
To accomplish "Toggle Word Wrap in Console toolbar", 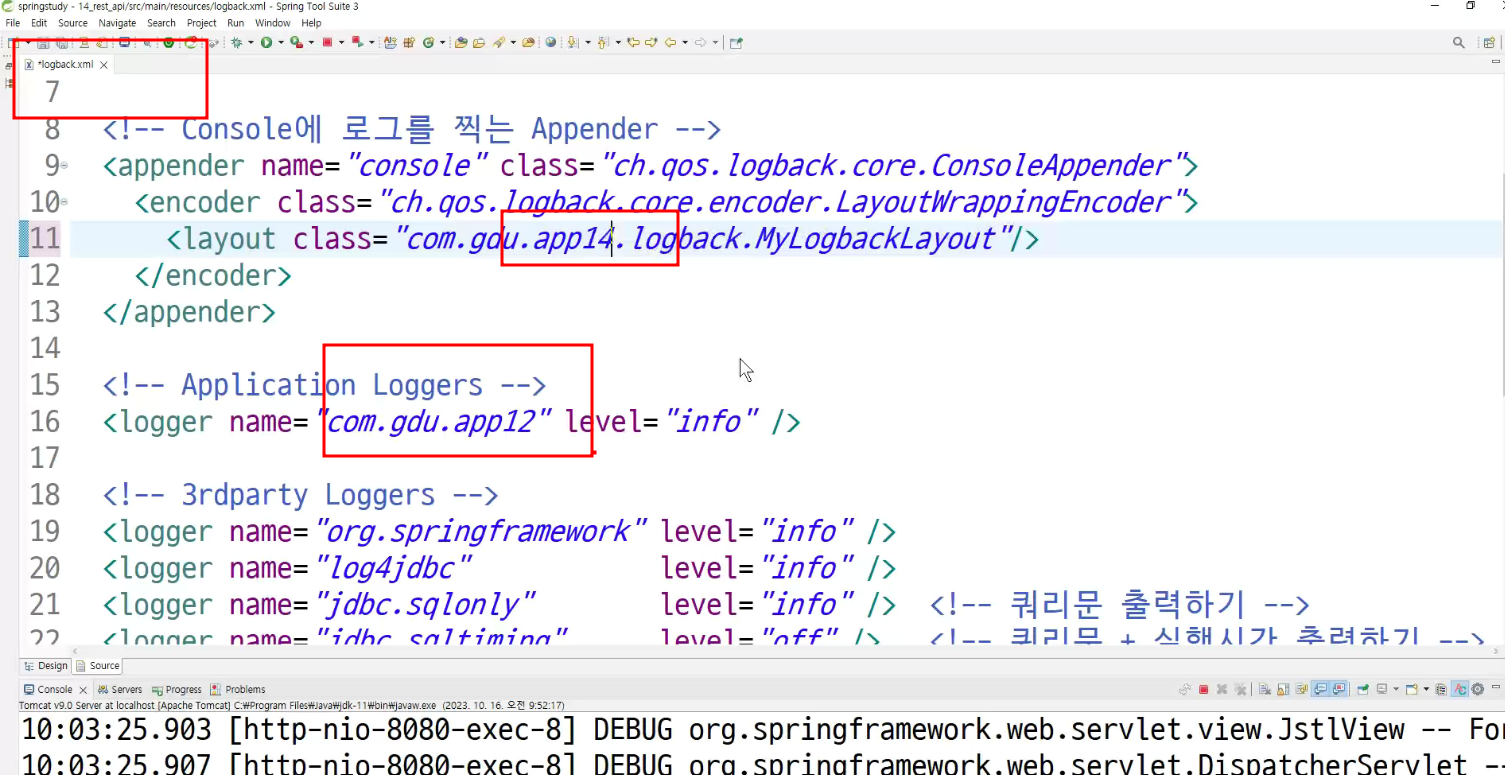I will pos(1301,689).
